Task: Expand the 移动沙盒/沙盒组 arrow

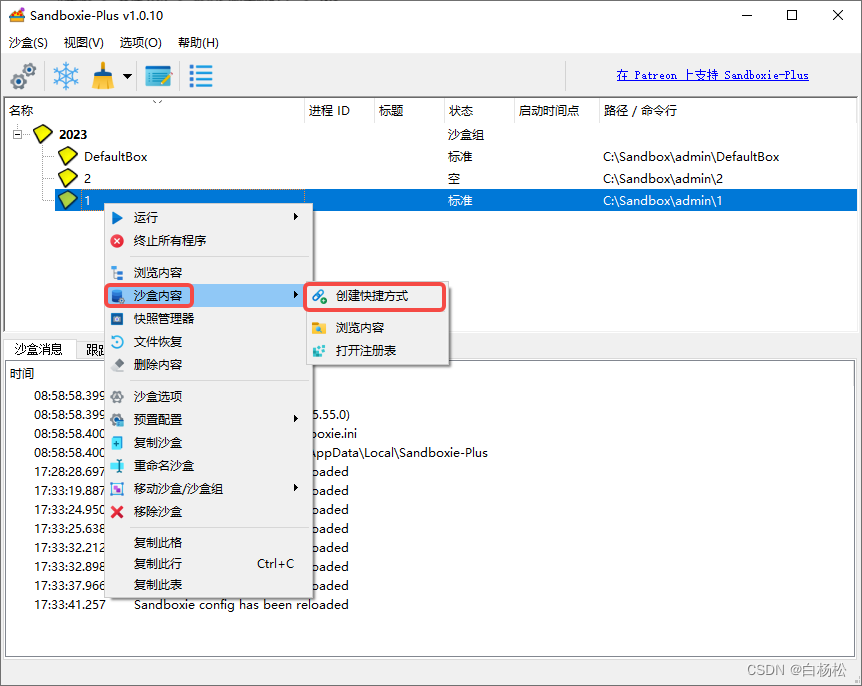Action: [x=296, y=488]
